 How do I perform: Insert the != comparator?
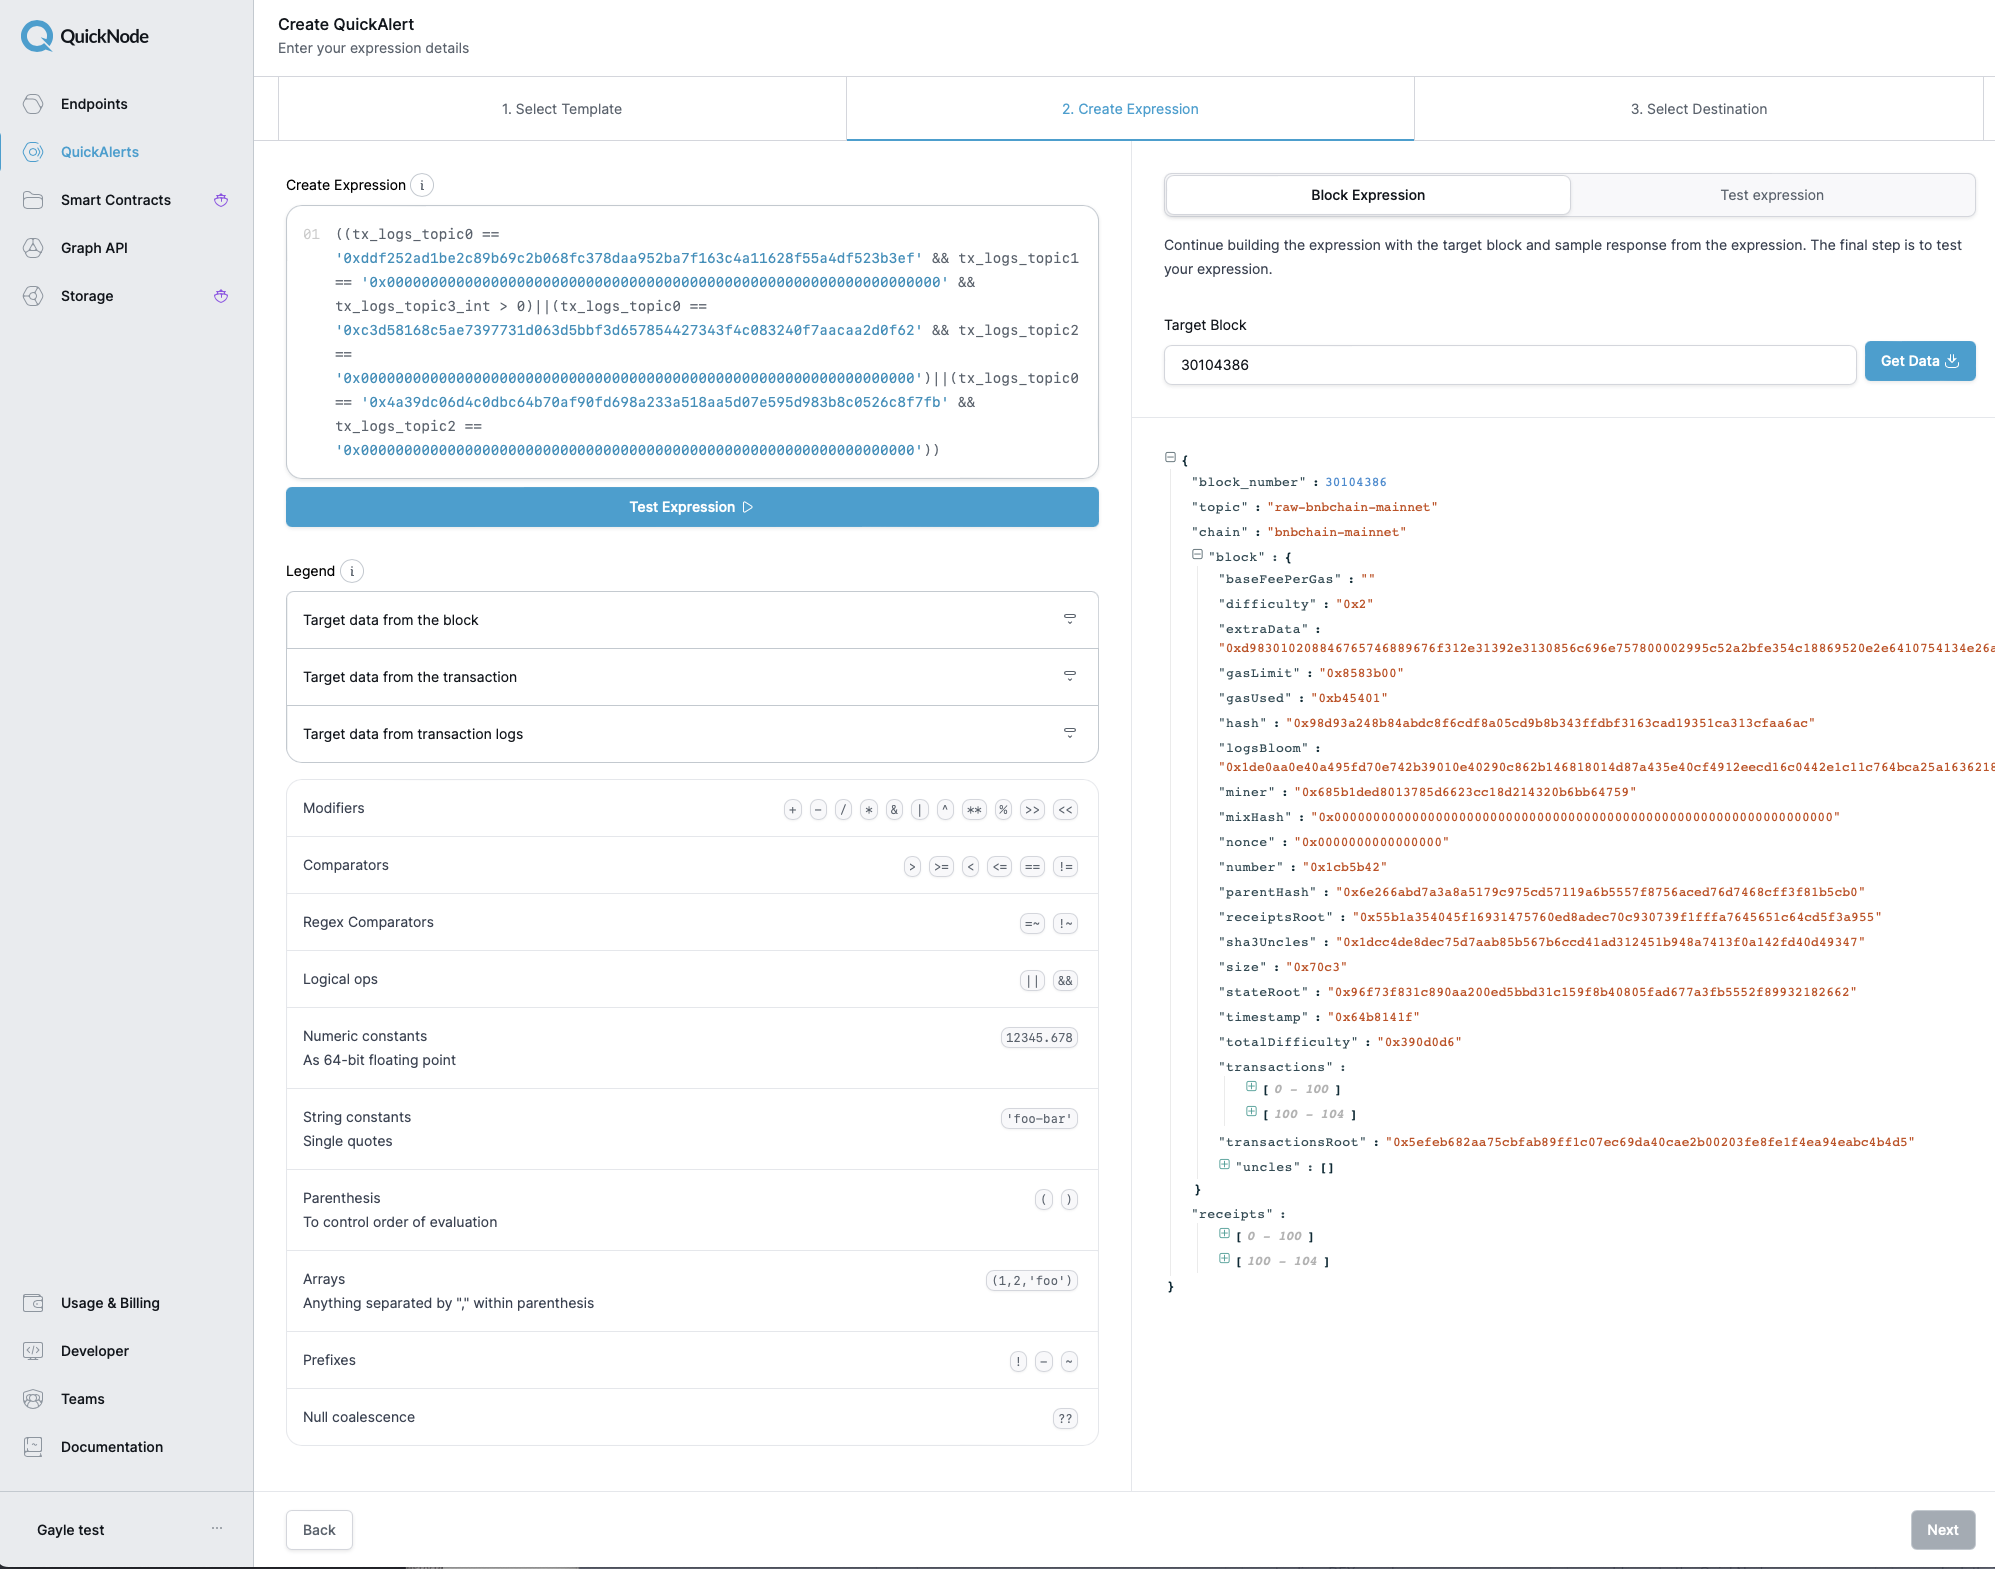[1066, 867]
